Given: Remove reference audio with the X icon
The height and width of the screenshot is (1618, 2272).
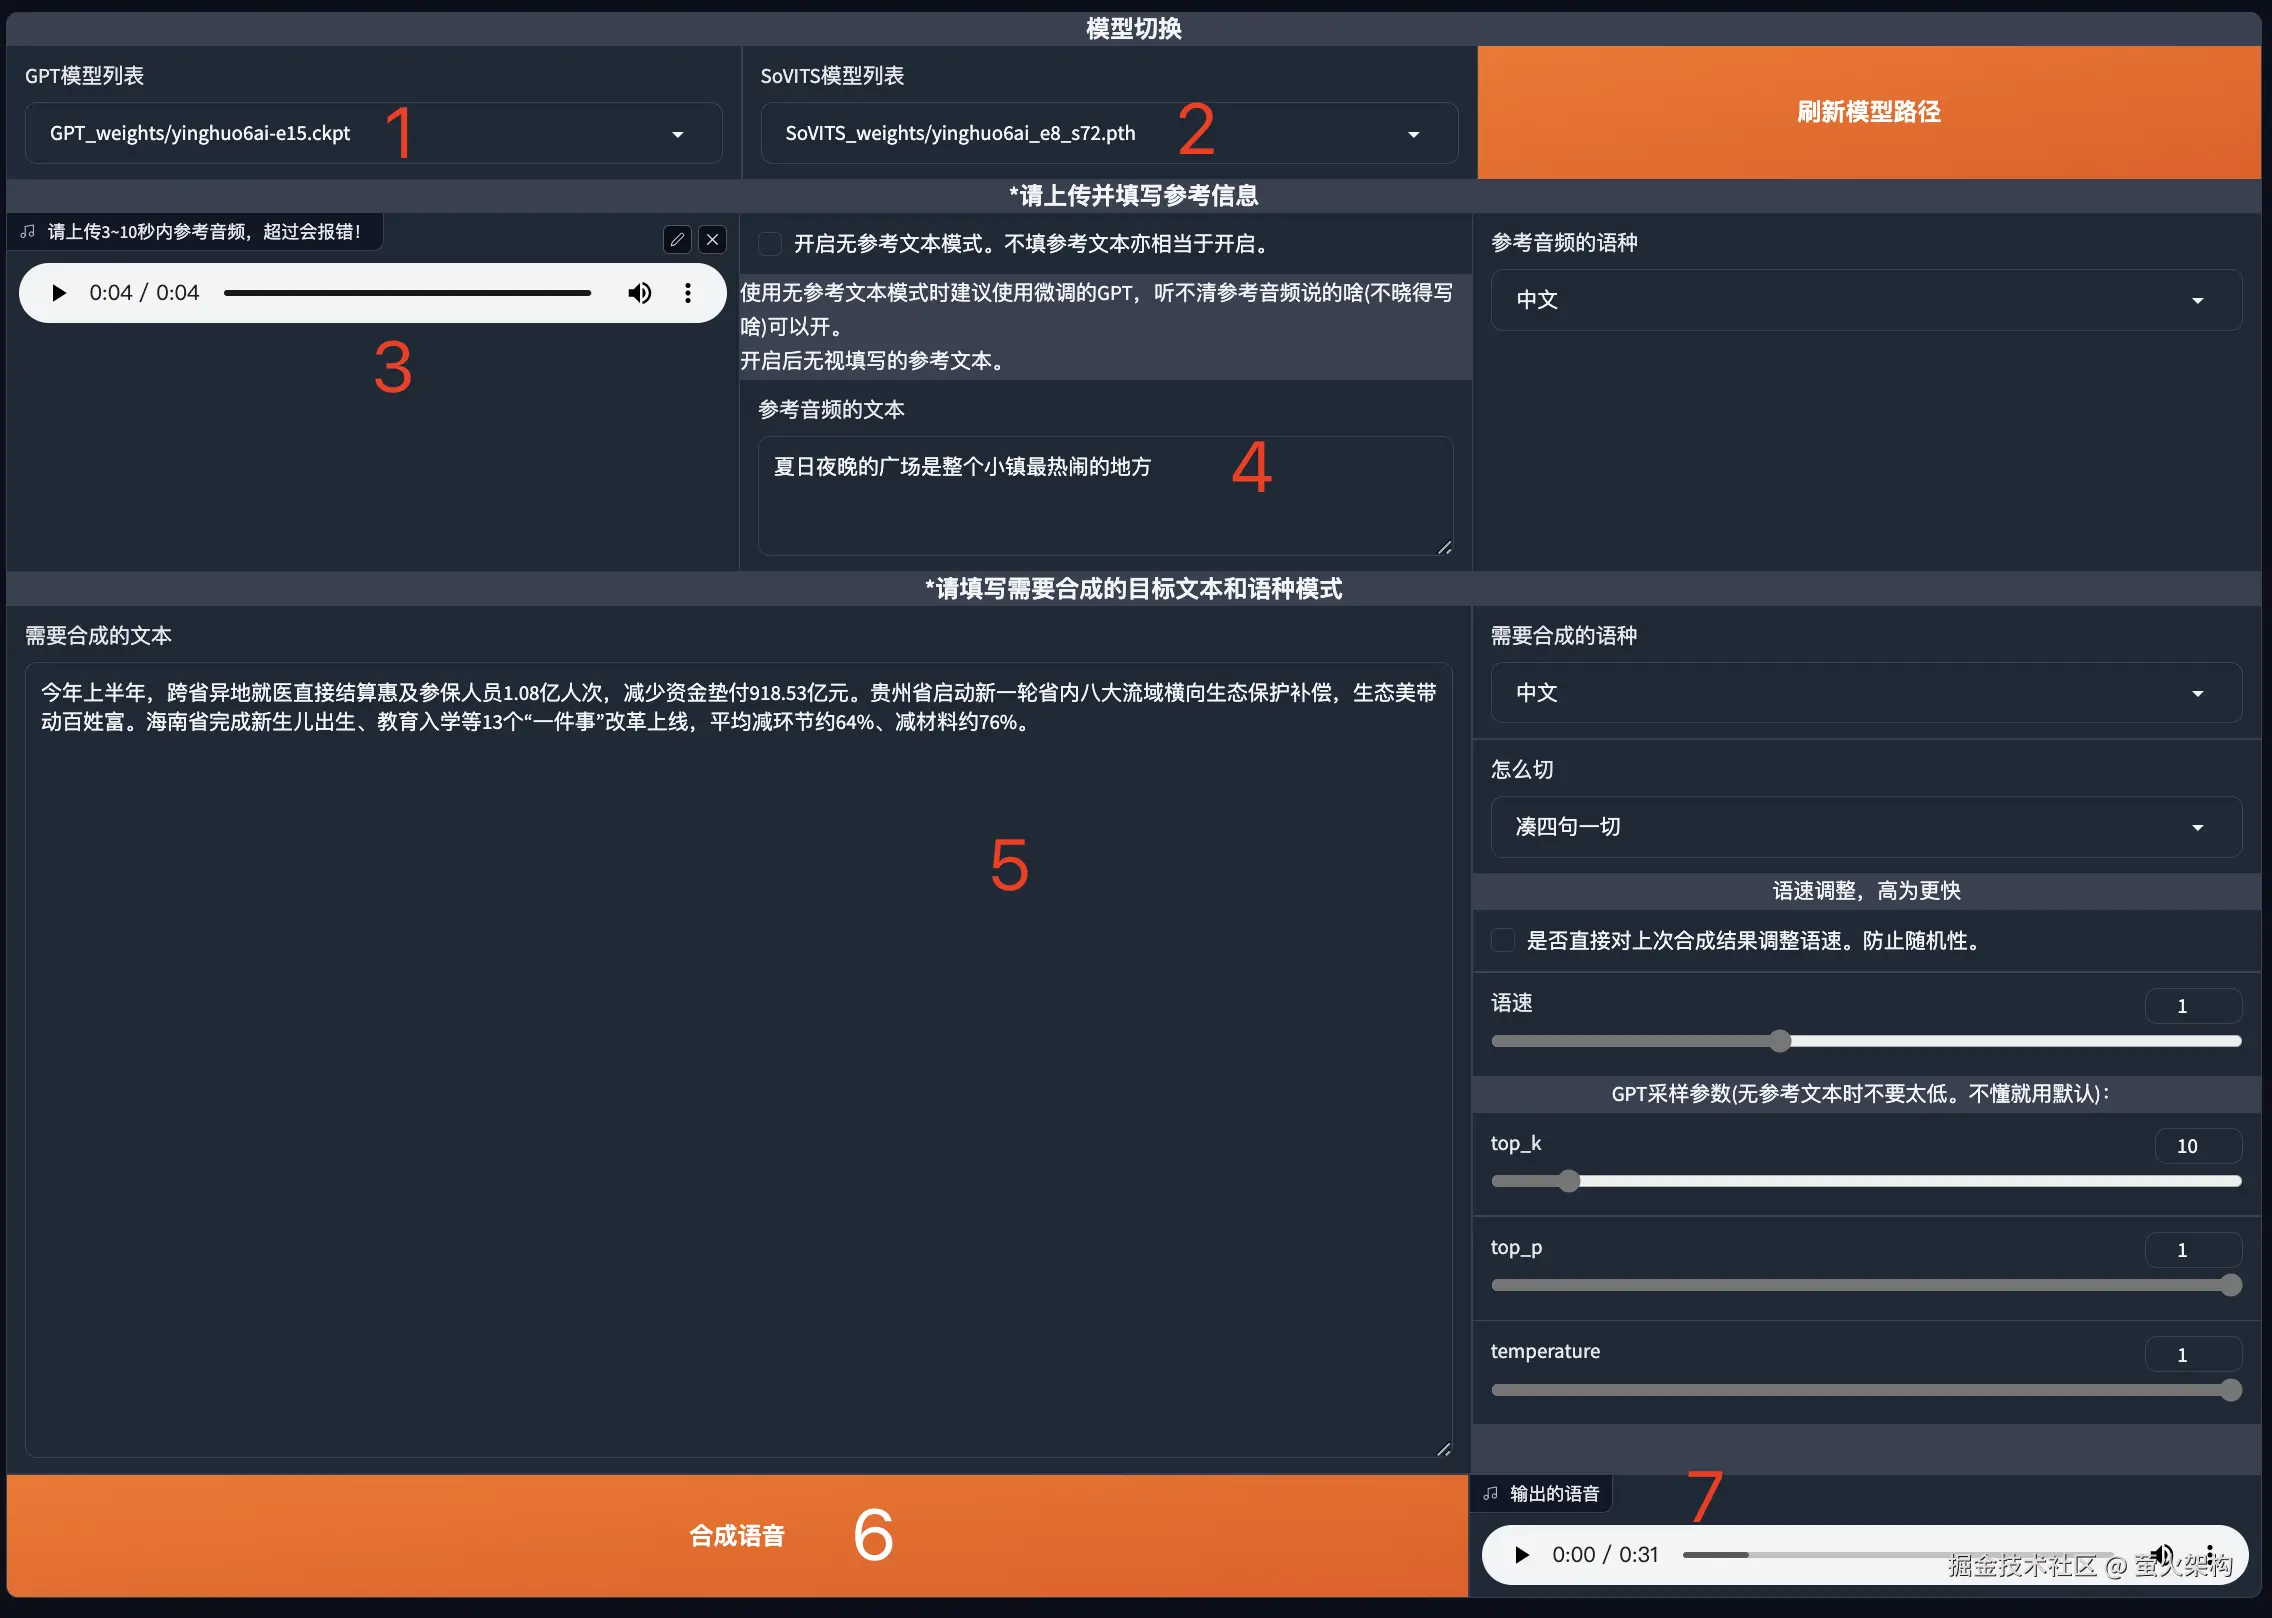Looking at the screenshot, I should click(712, 240).
